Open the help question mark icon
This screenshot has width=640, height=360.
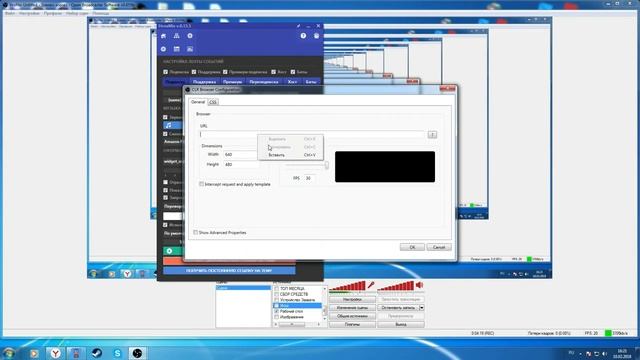(303, 36)
